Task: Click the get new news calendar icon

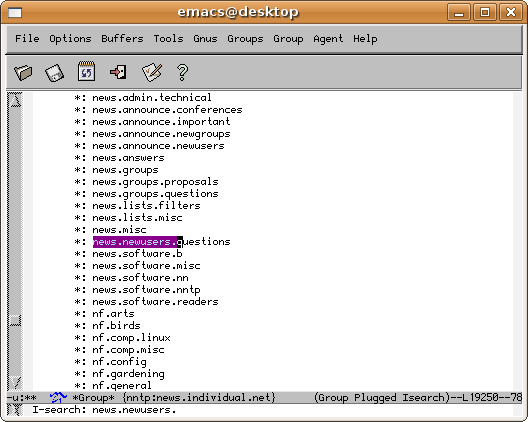Action: pyautogui.click(x=86, y=71)
